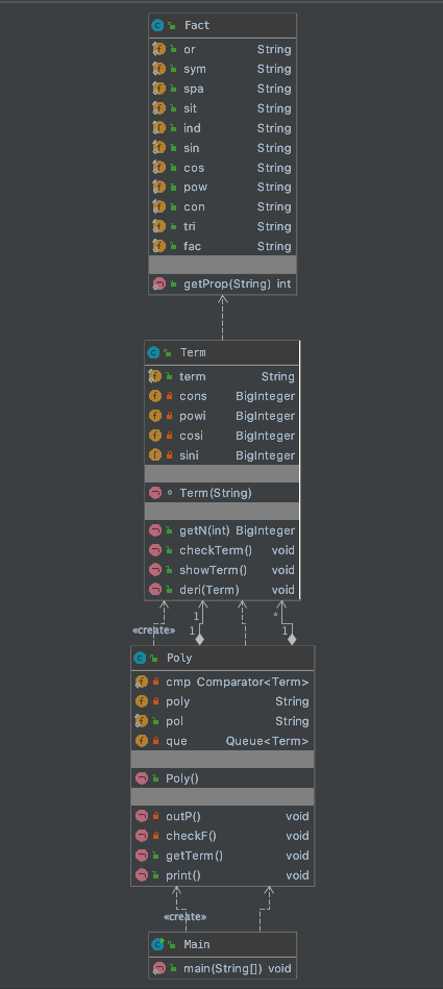This screenshot has width=443, height=989.
Task: Select the sym String field in Fact
Action: point(223,69)
